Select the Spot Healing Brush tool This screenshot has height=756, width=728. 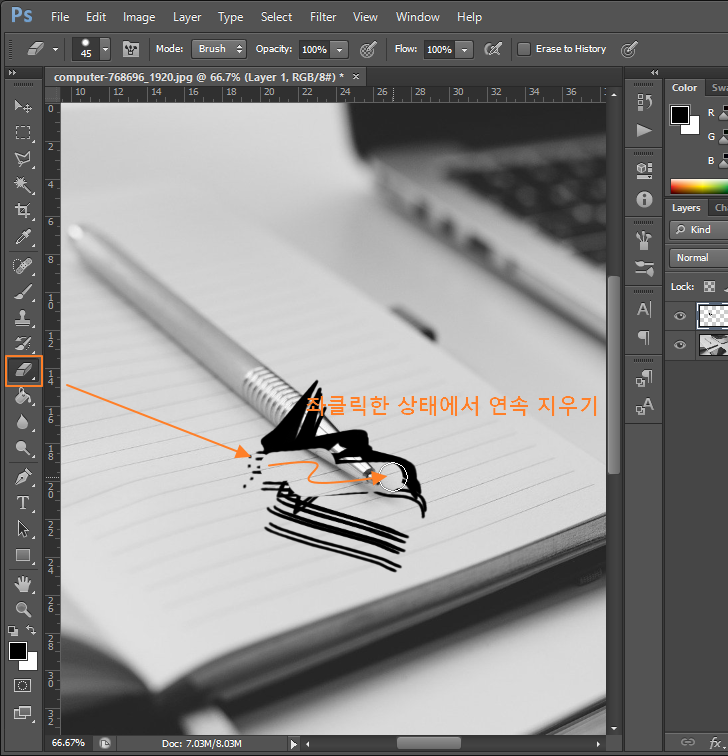pos(23,266)
